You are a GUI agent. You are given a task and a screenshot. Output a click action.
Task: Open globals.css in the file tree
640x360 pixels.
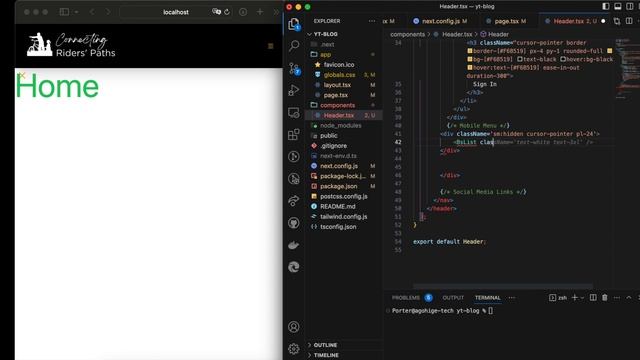pyautogui.click(x=344, y=75)
